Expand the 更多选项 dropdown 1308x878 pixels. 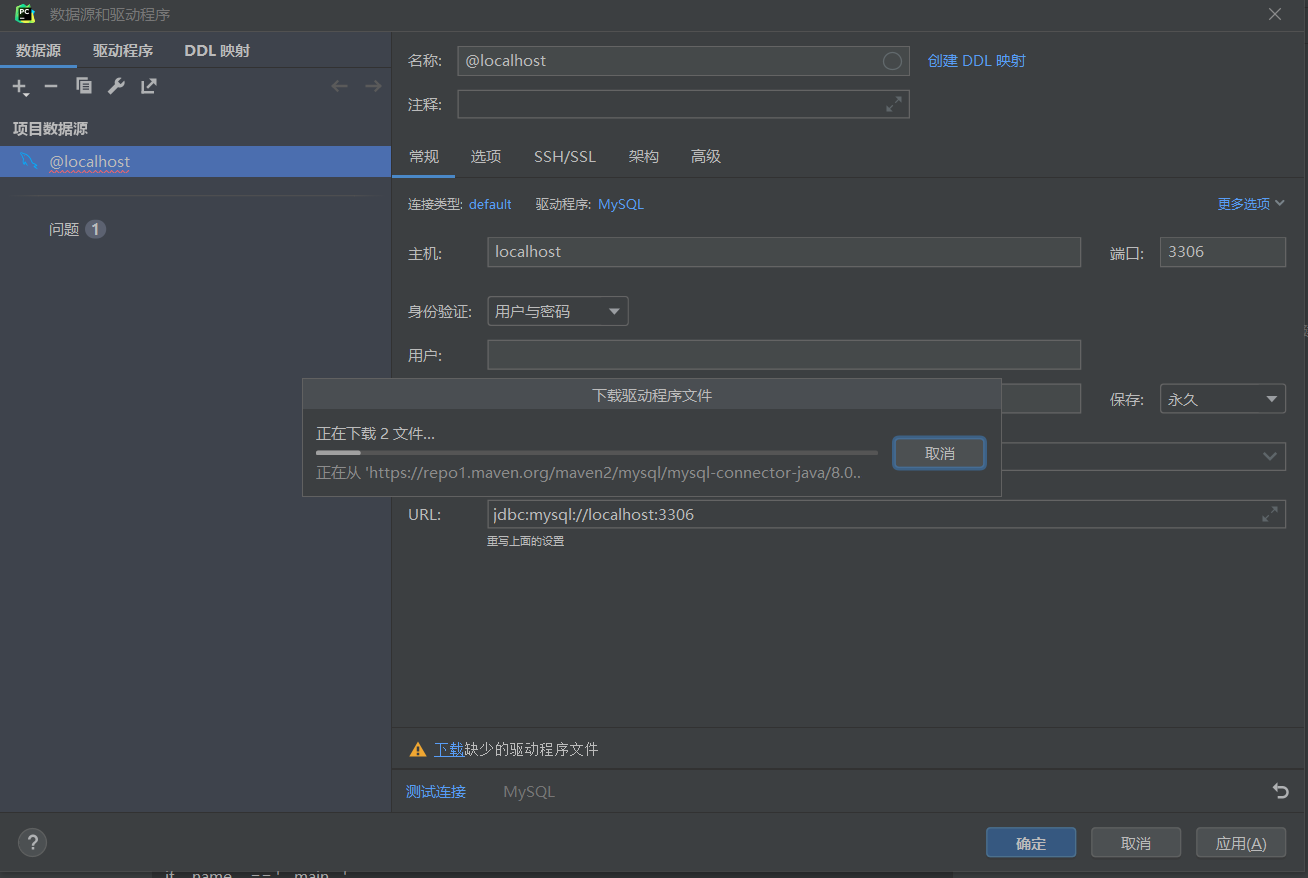(x=1251, y=204)
